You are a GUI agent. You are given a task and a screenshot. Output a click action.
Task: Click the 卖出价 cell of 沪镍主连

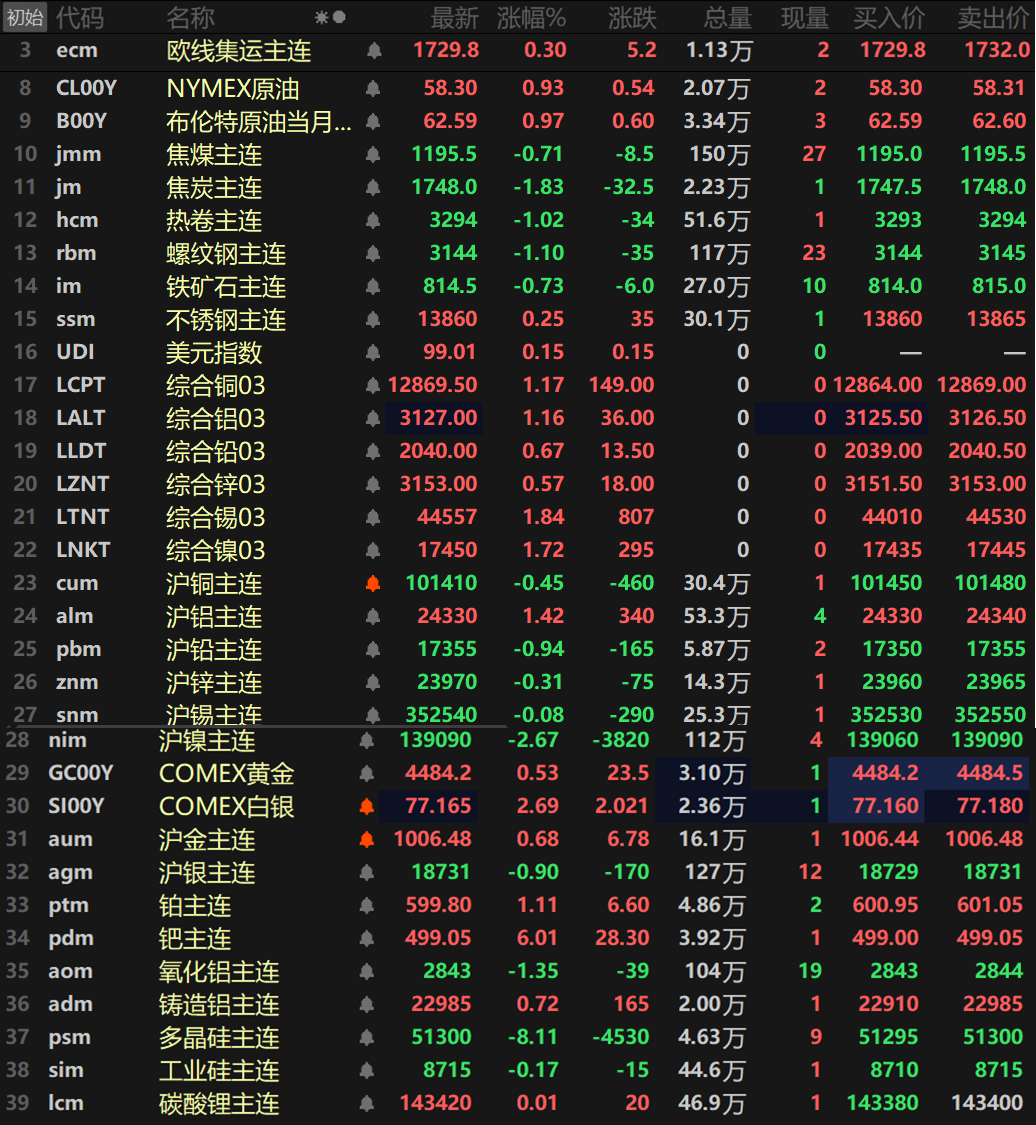pyautogui.click(x=989, y=741)
